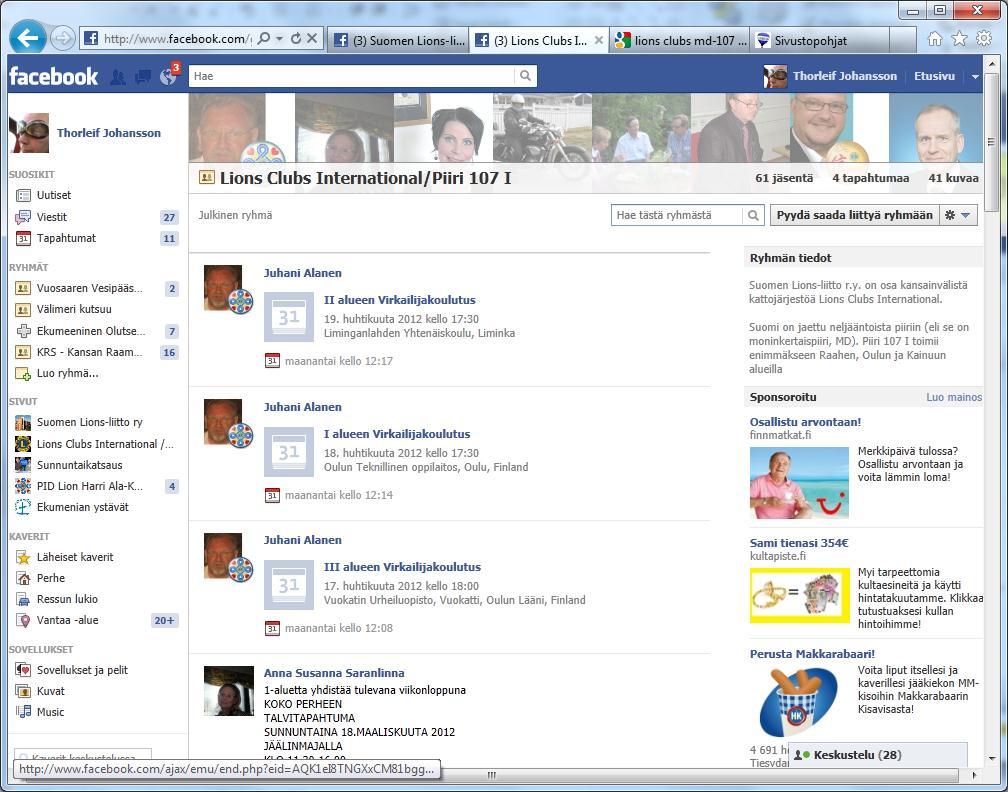Screen dimensions: 1008x792
Task: Open Suomen Lions-liitto ry page in sidebar
Action: point(89,422)
